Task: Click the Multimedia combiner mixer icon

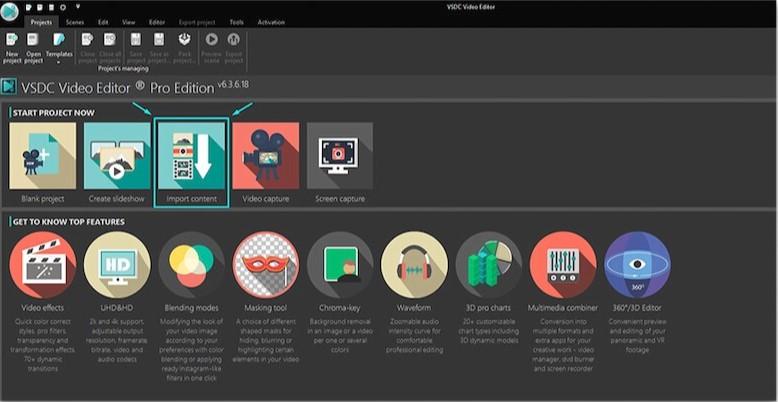Action: click(563, 265)
